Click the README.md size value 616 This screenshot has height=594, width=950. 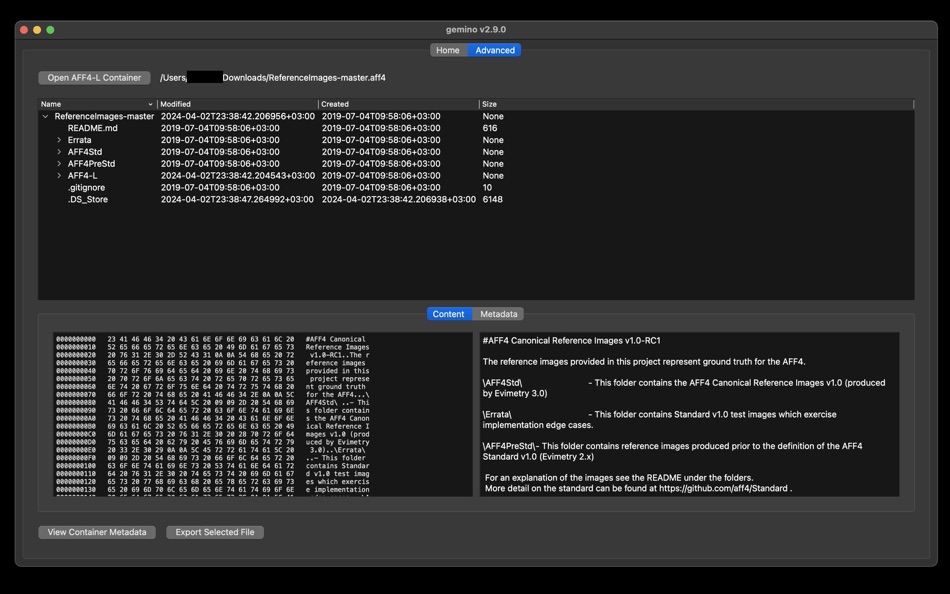pos(490,128)
